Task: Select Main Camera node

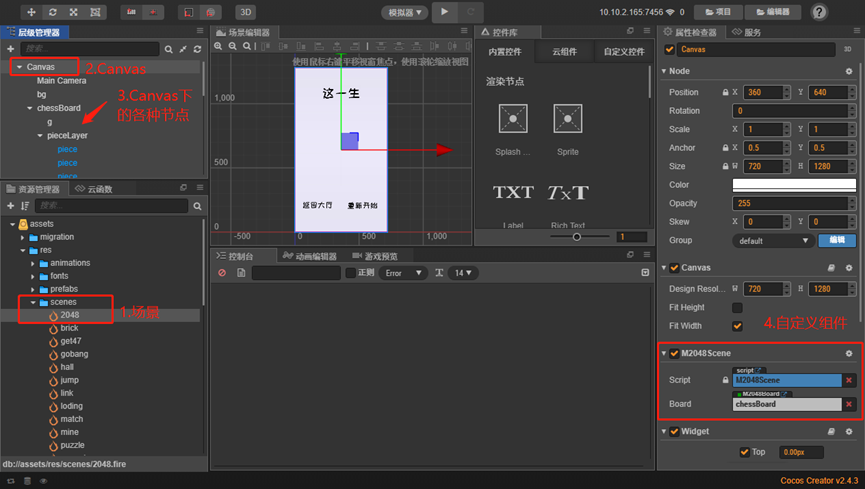Action: tap(61, 81)
